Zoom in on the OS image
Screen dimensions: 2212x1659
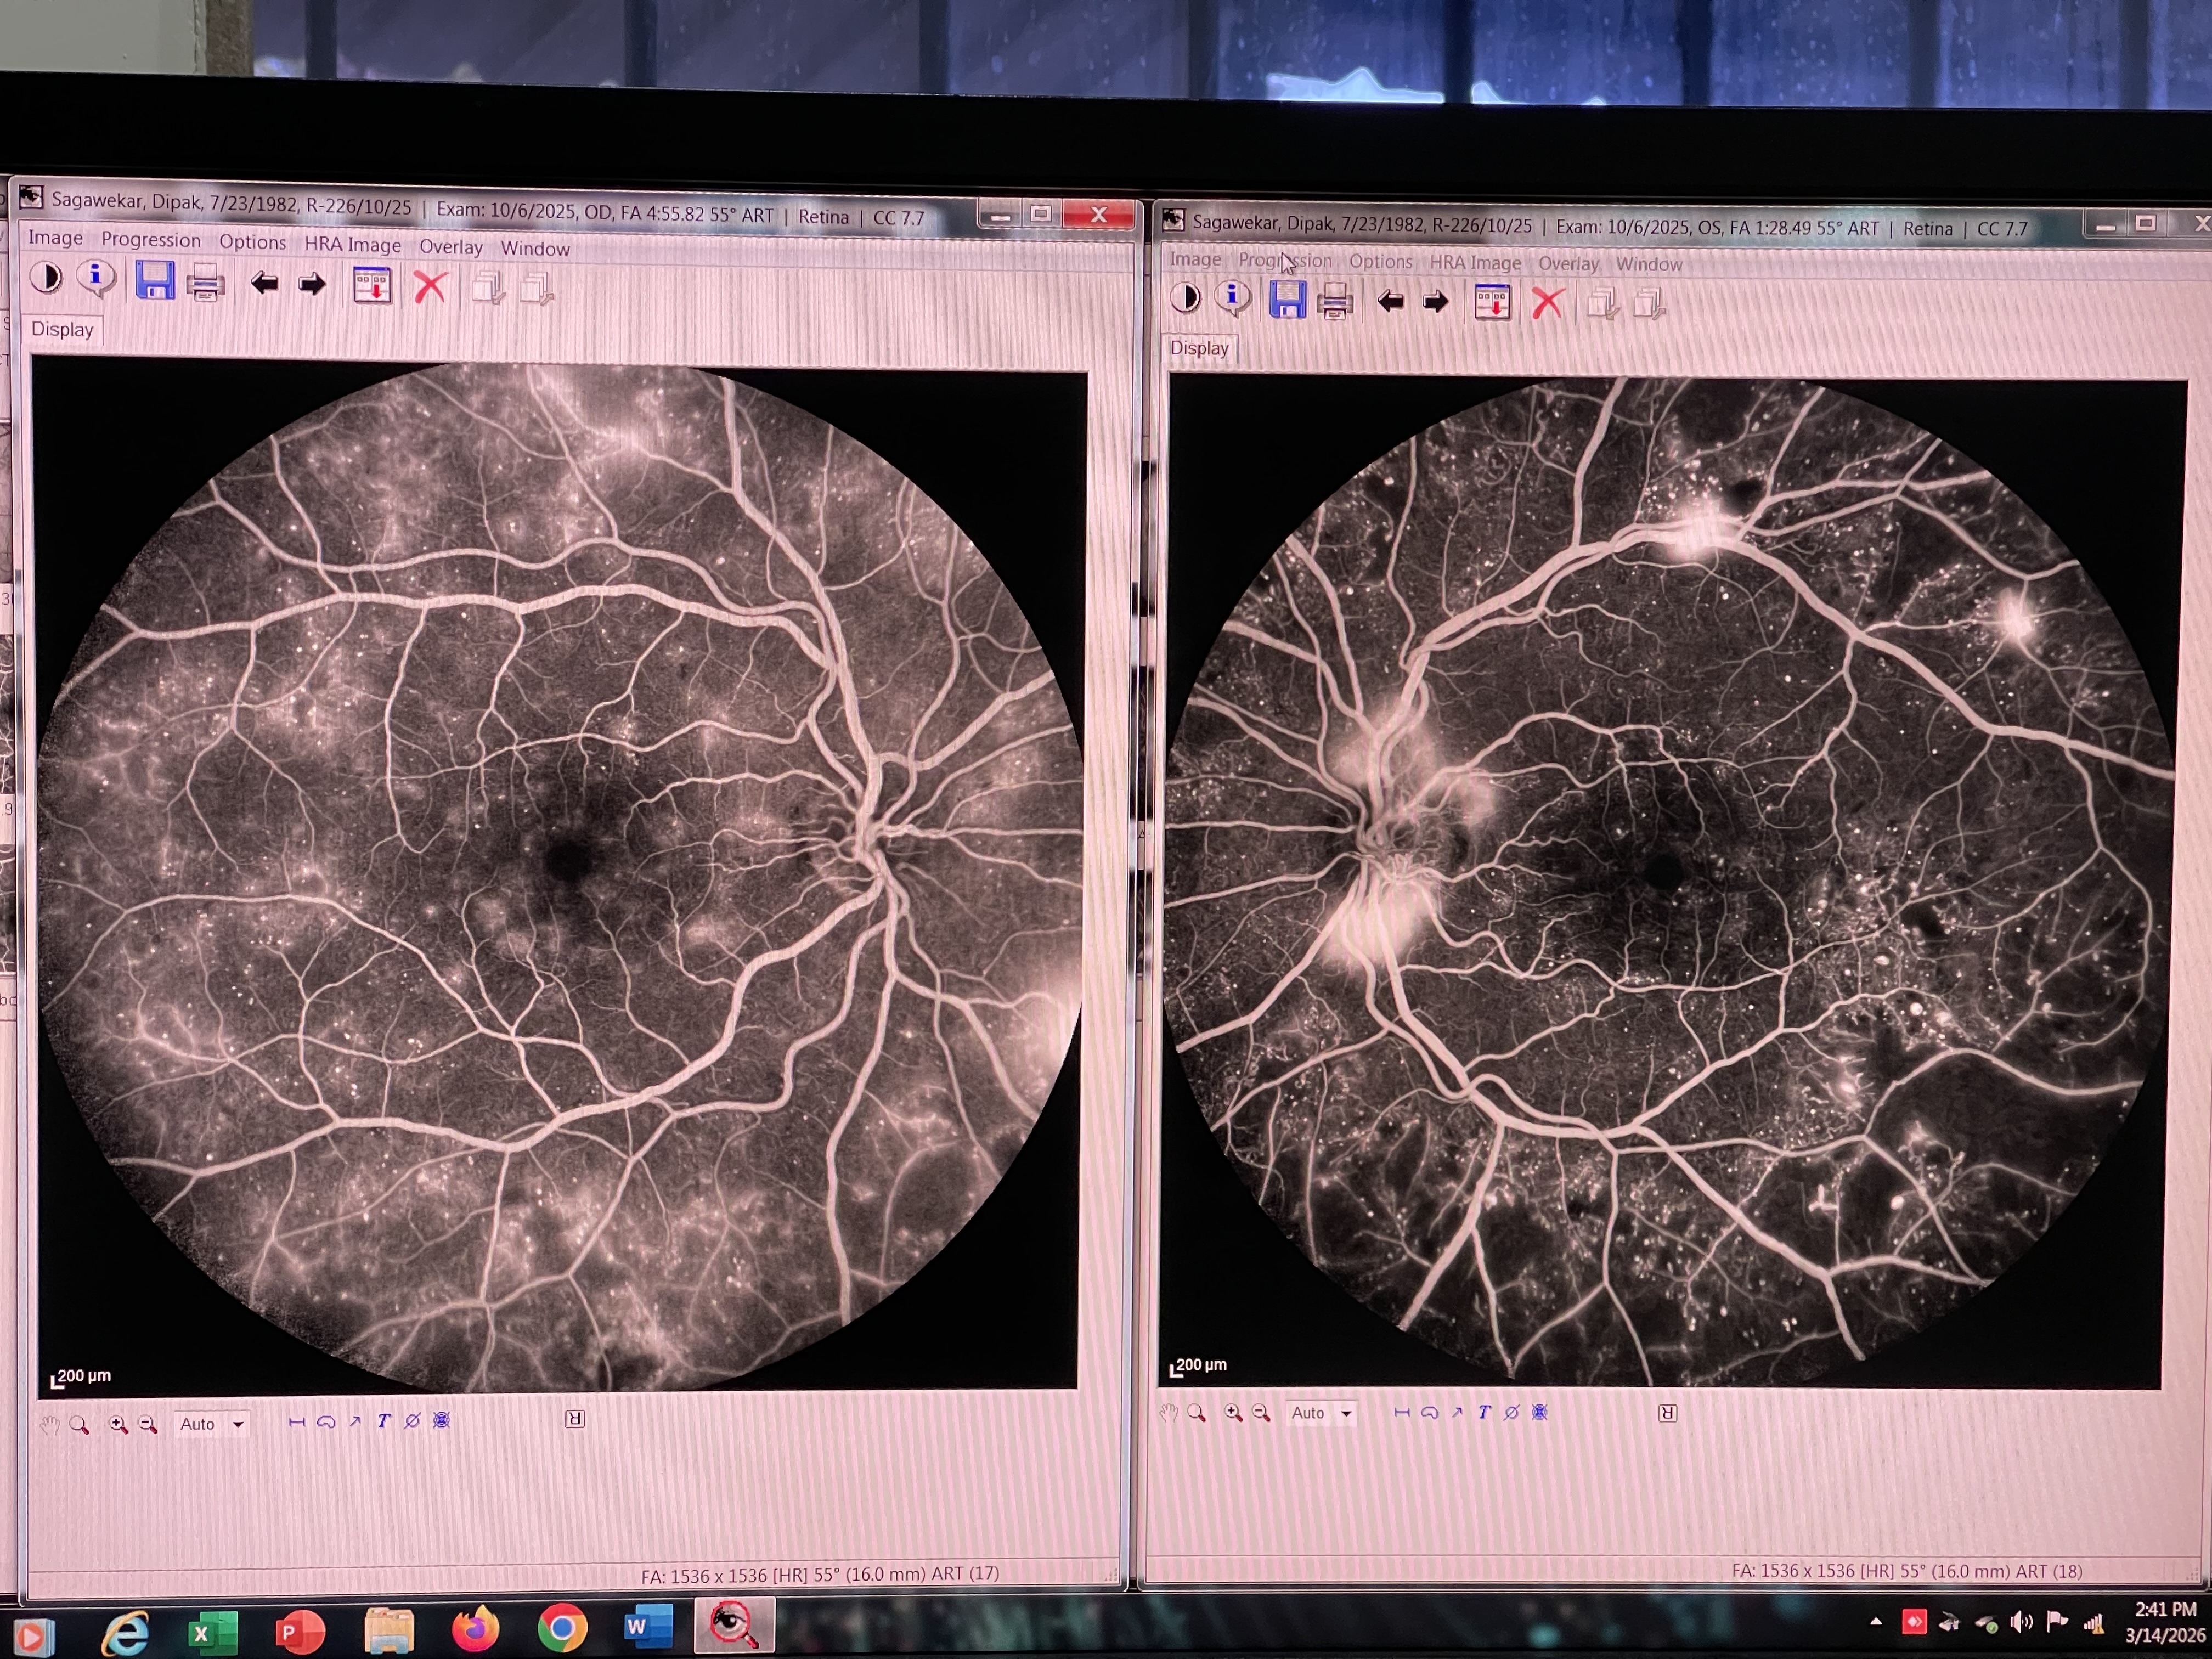[x=1232, y=1412]
